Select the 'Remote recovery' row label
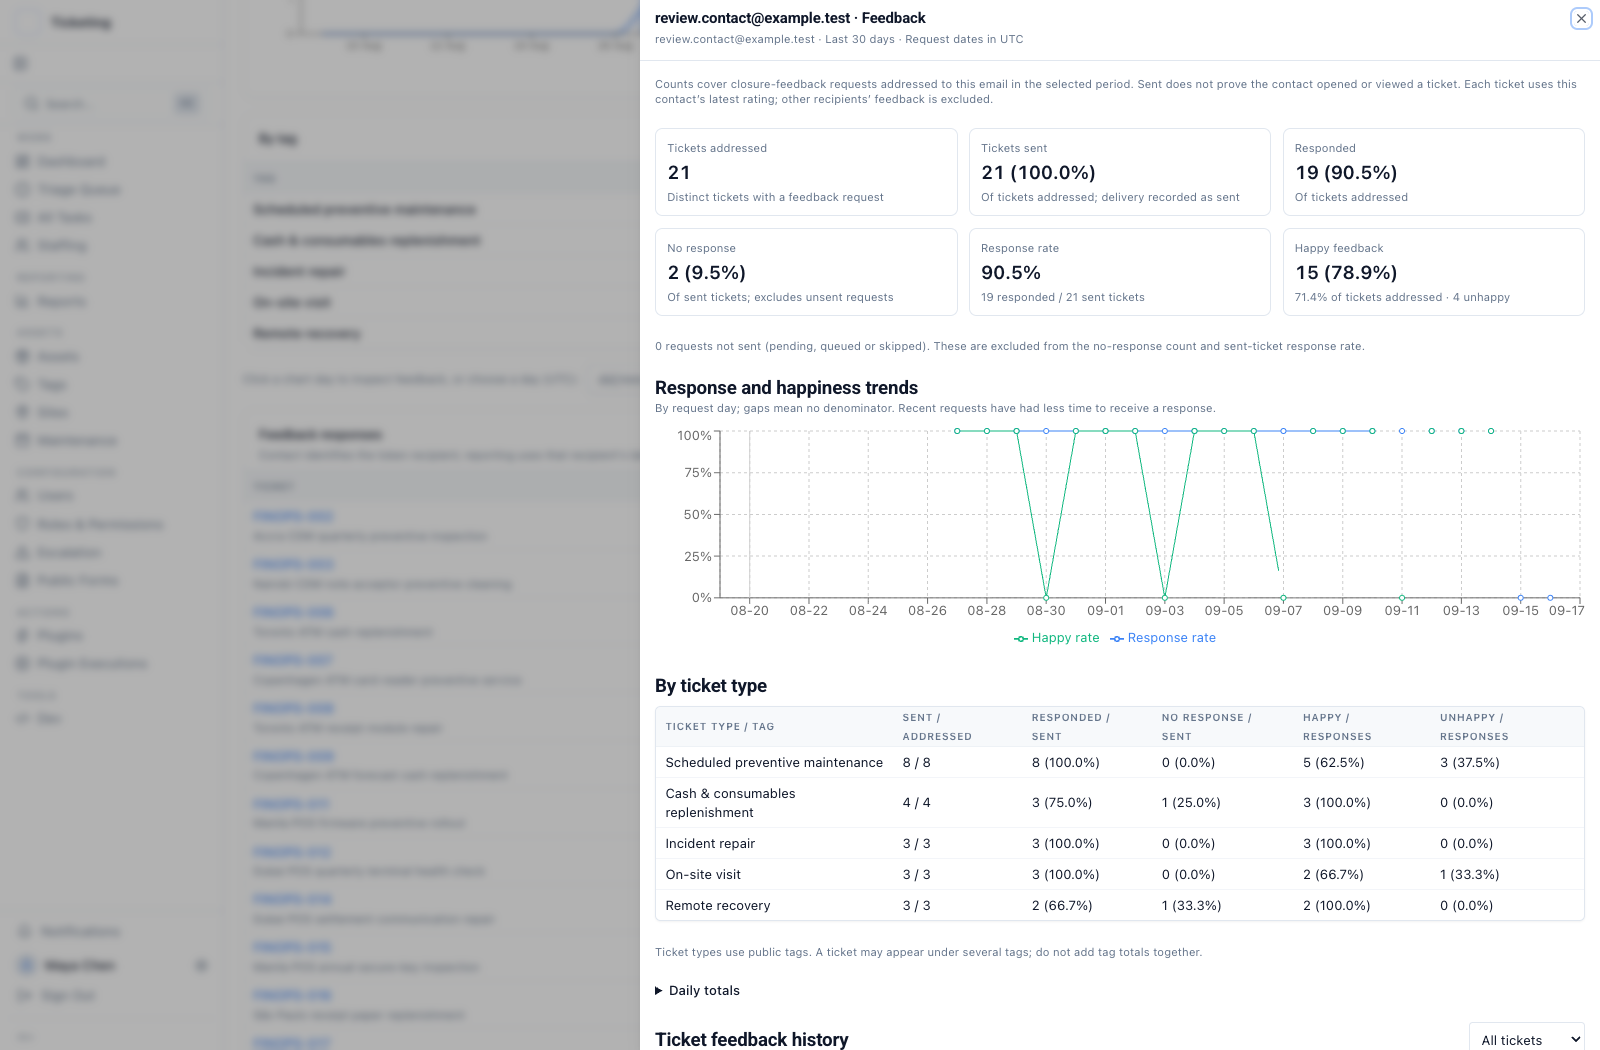The height and width of the screenshot is (1050, 1600). [718, 906]
